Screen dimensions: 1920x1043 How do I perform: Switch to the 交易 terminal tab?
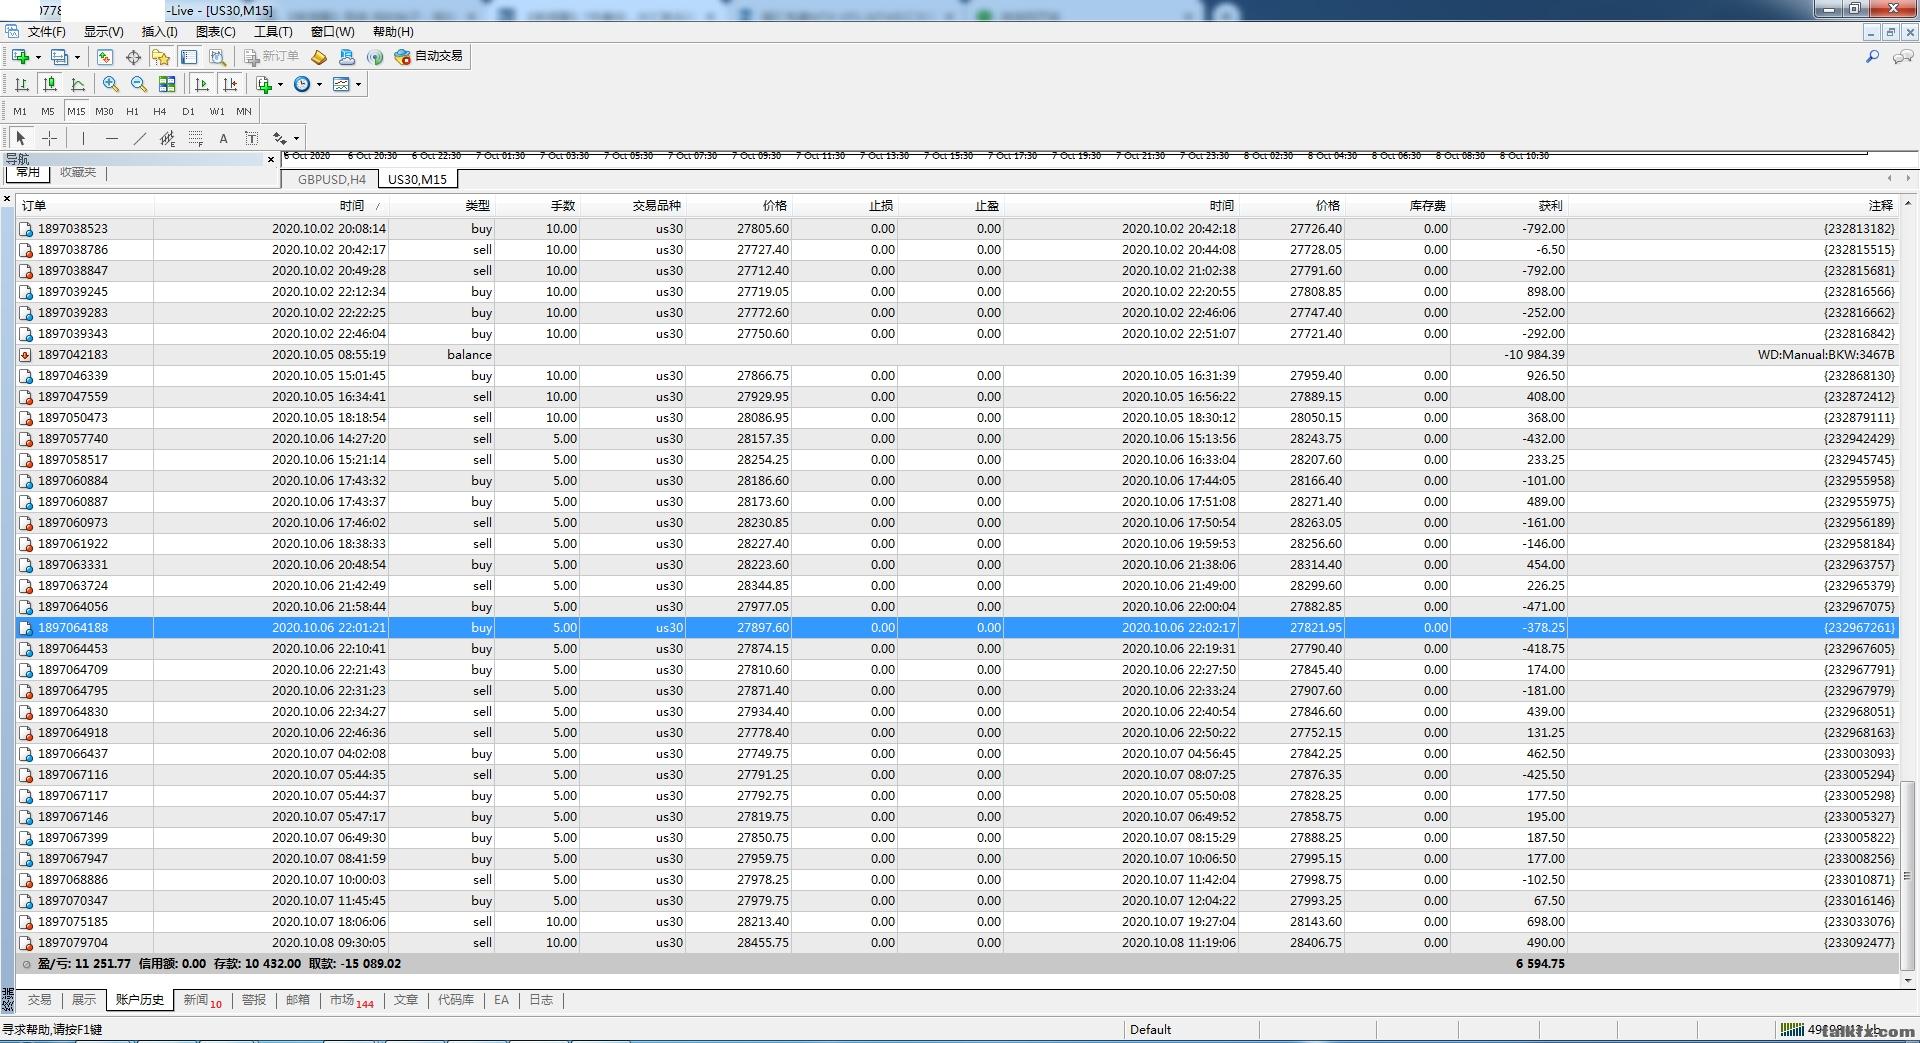(x=39, y=1000)
